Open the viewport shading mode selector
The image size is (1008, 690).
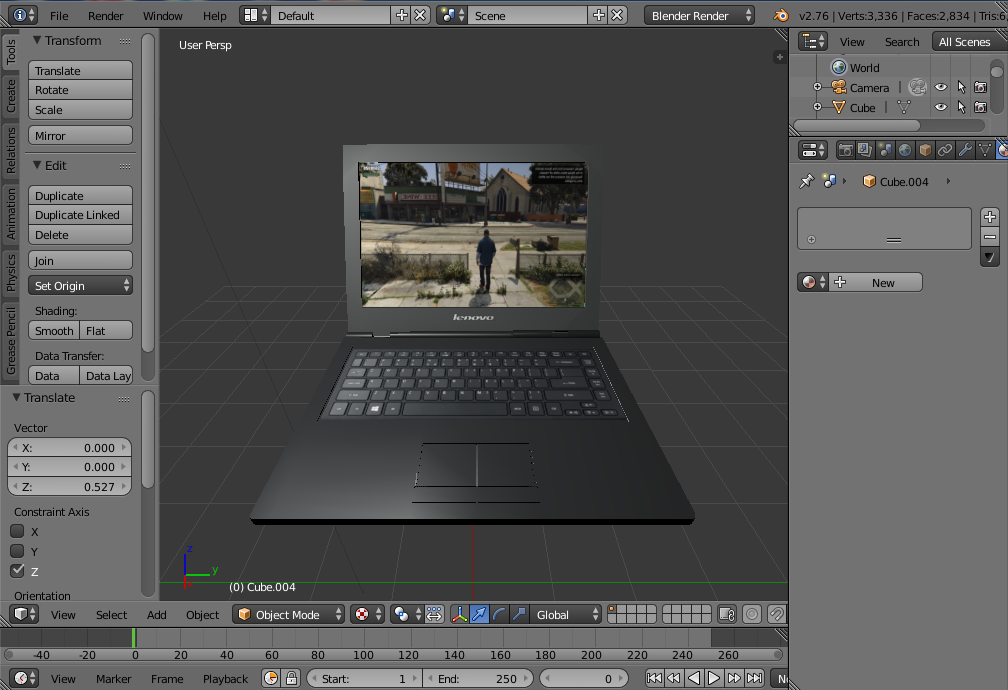coord(368,614)
